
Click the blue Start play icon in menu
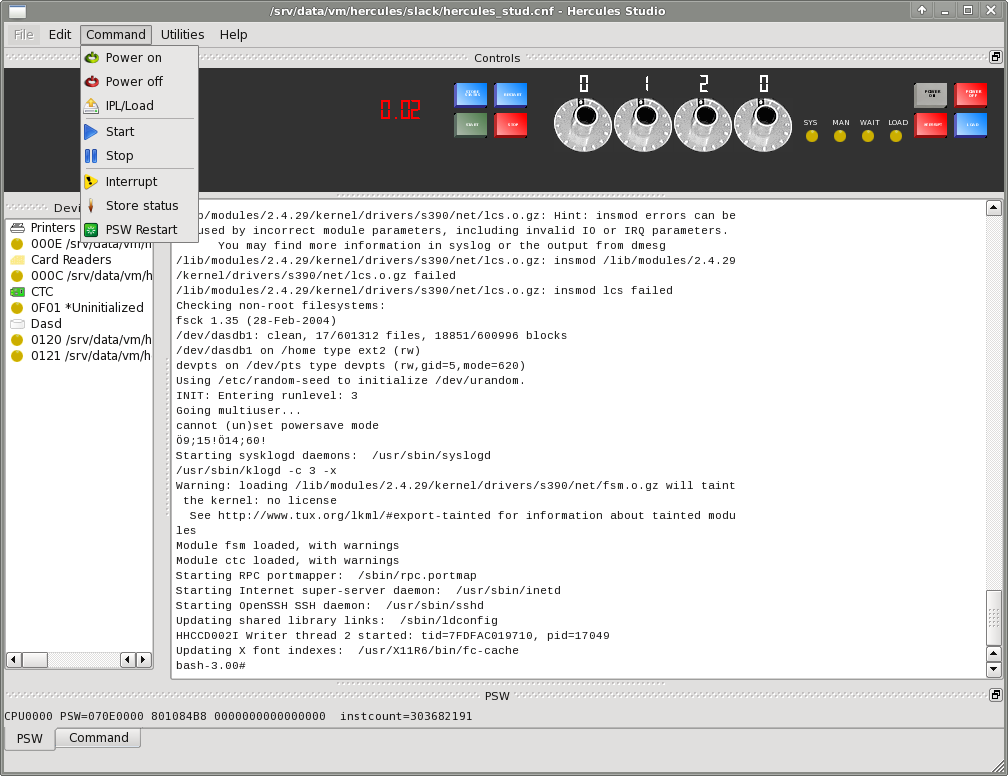click(x=91, y=132)
